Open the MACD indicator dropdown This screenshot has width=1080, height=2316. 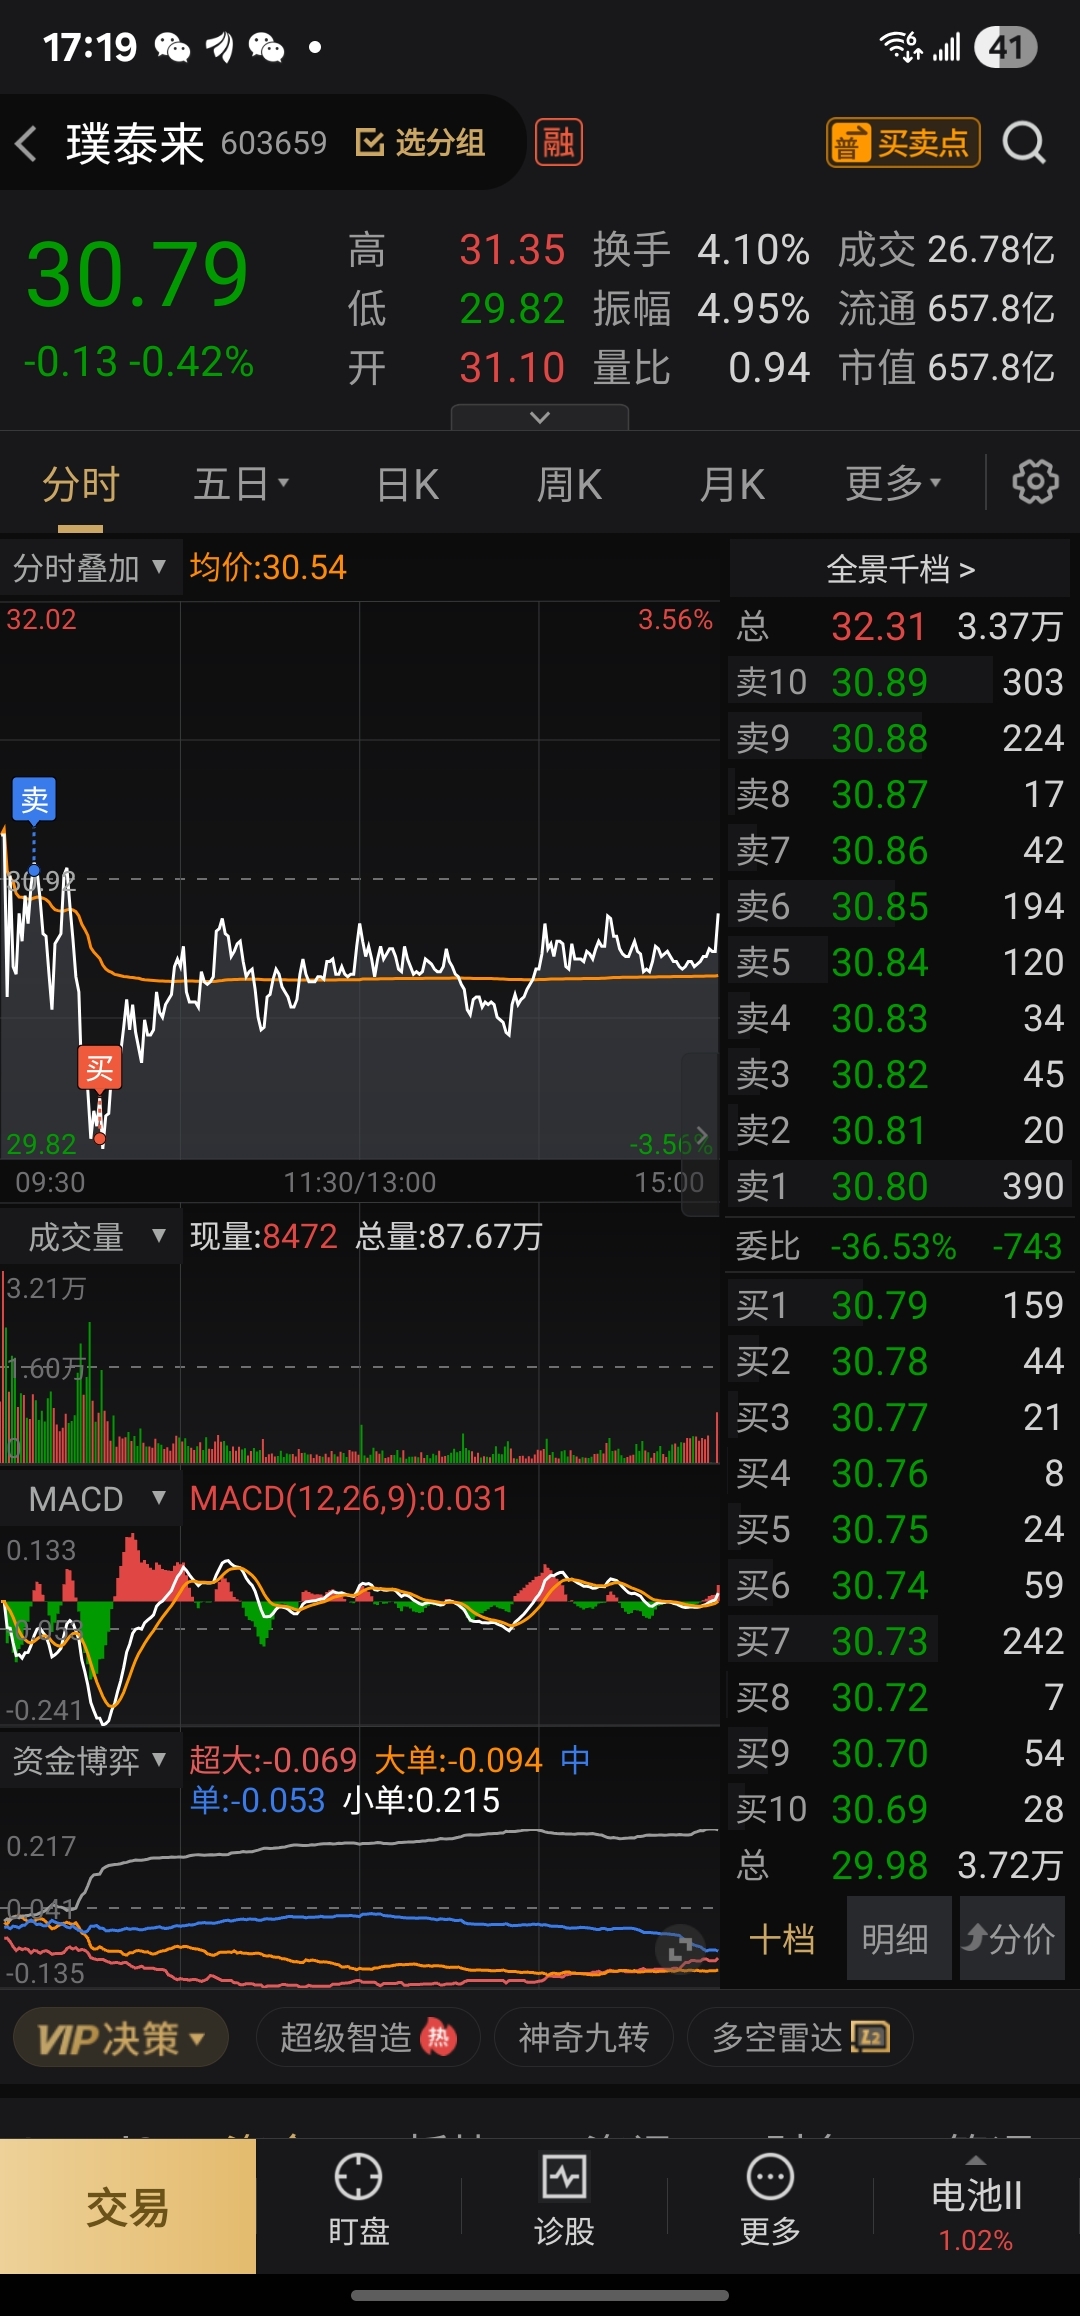(x=90, y=1498)
